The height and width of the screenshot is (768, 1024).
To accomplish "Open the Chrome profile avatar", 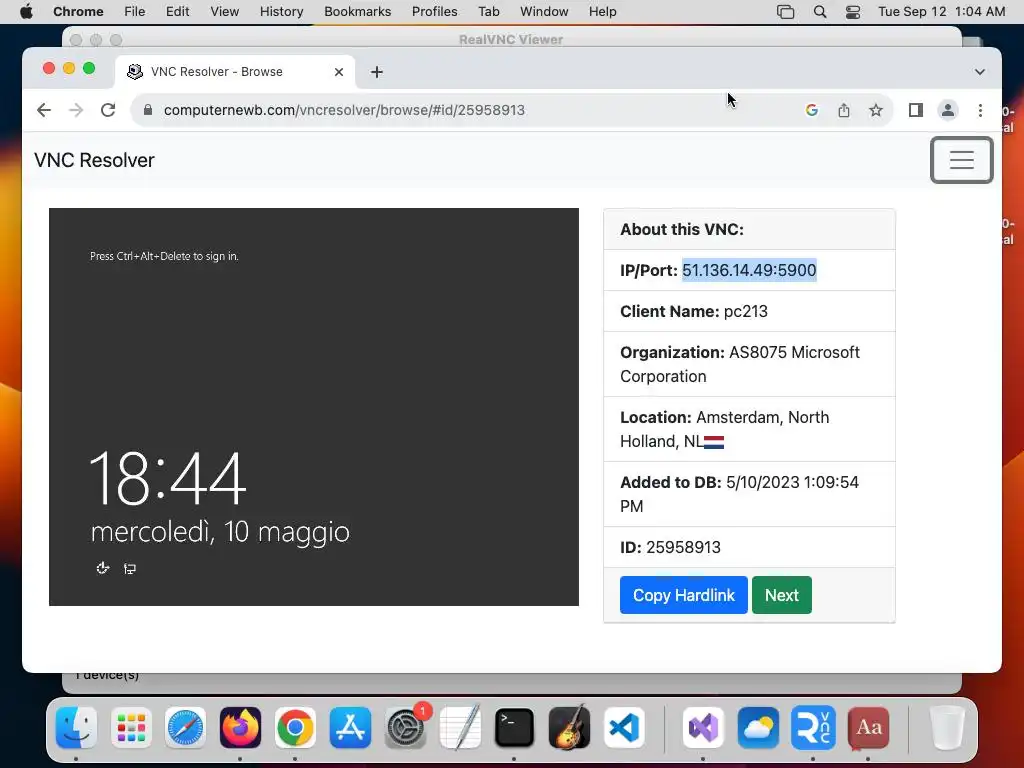I will point(948,110).
